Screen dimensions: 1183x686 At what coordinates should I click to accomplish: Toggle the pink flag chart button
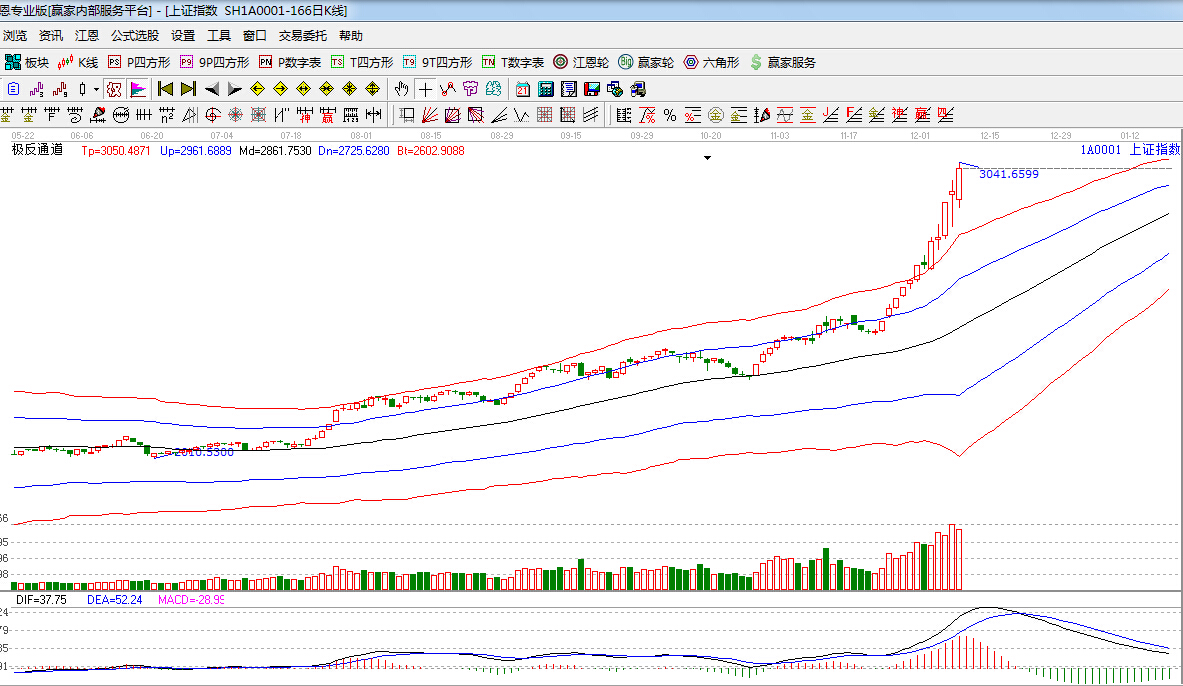coord(137,89)
